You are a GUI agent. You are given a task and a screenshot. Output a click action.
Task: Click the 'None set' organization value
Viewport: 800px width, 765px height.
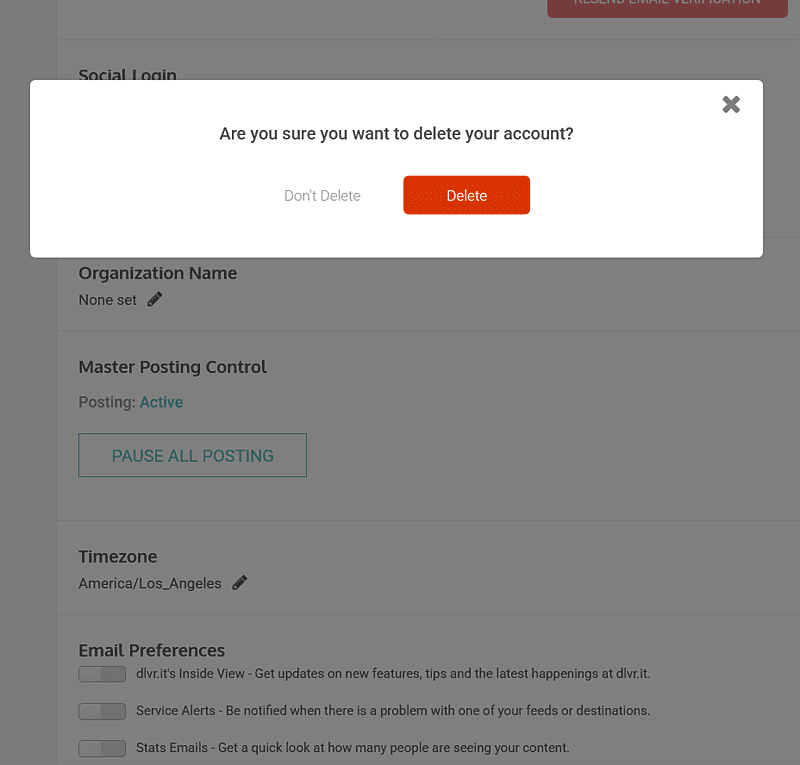tap(108, 300)
